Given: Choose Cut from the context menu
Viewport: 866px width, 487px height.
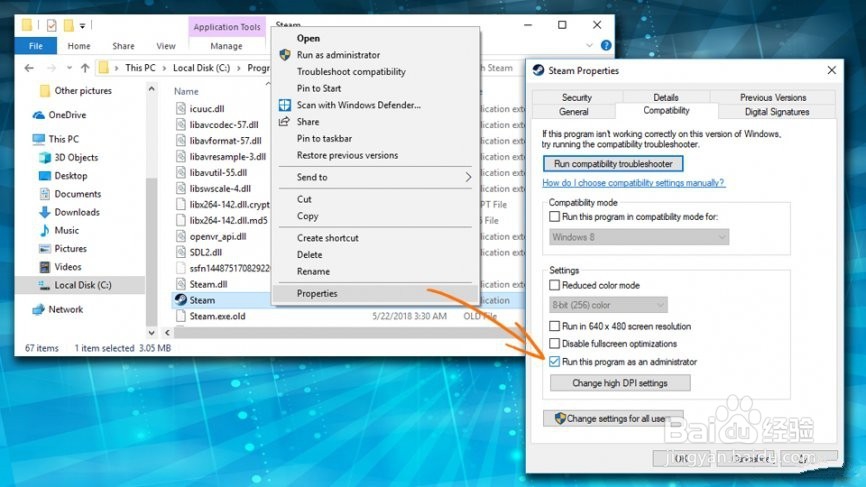Looking at the screenshot, I should click(304, 199).
